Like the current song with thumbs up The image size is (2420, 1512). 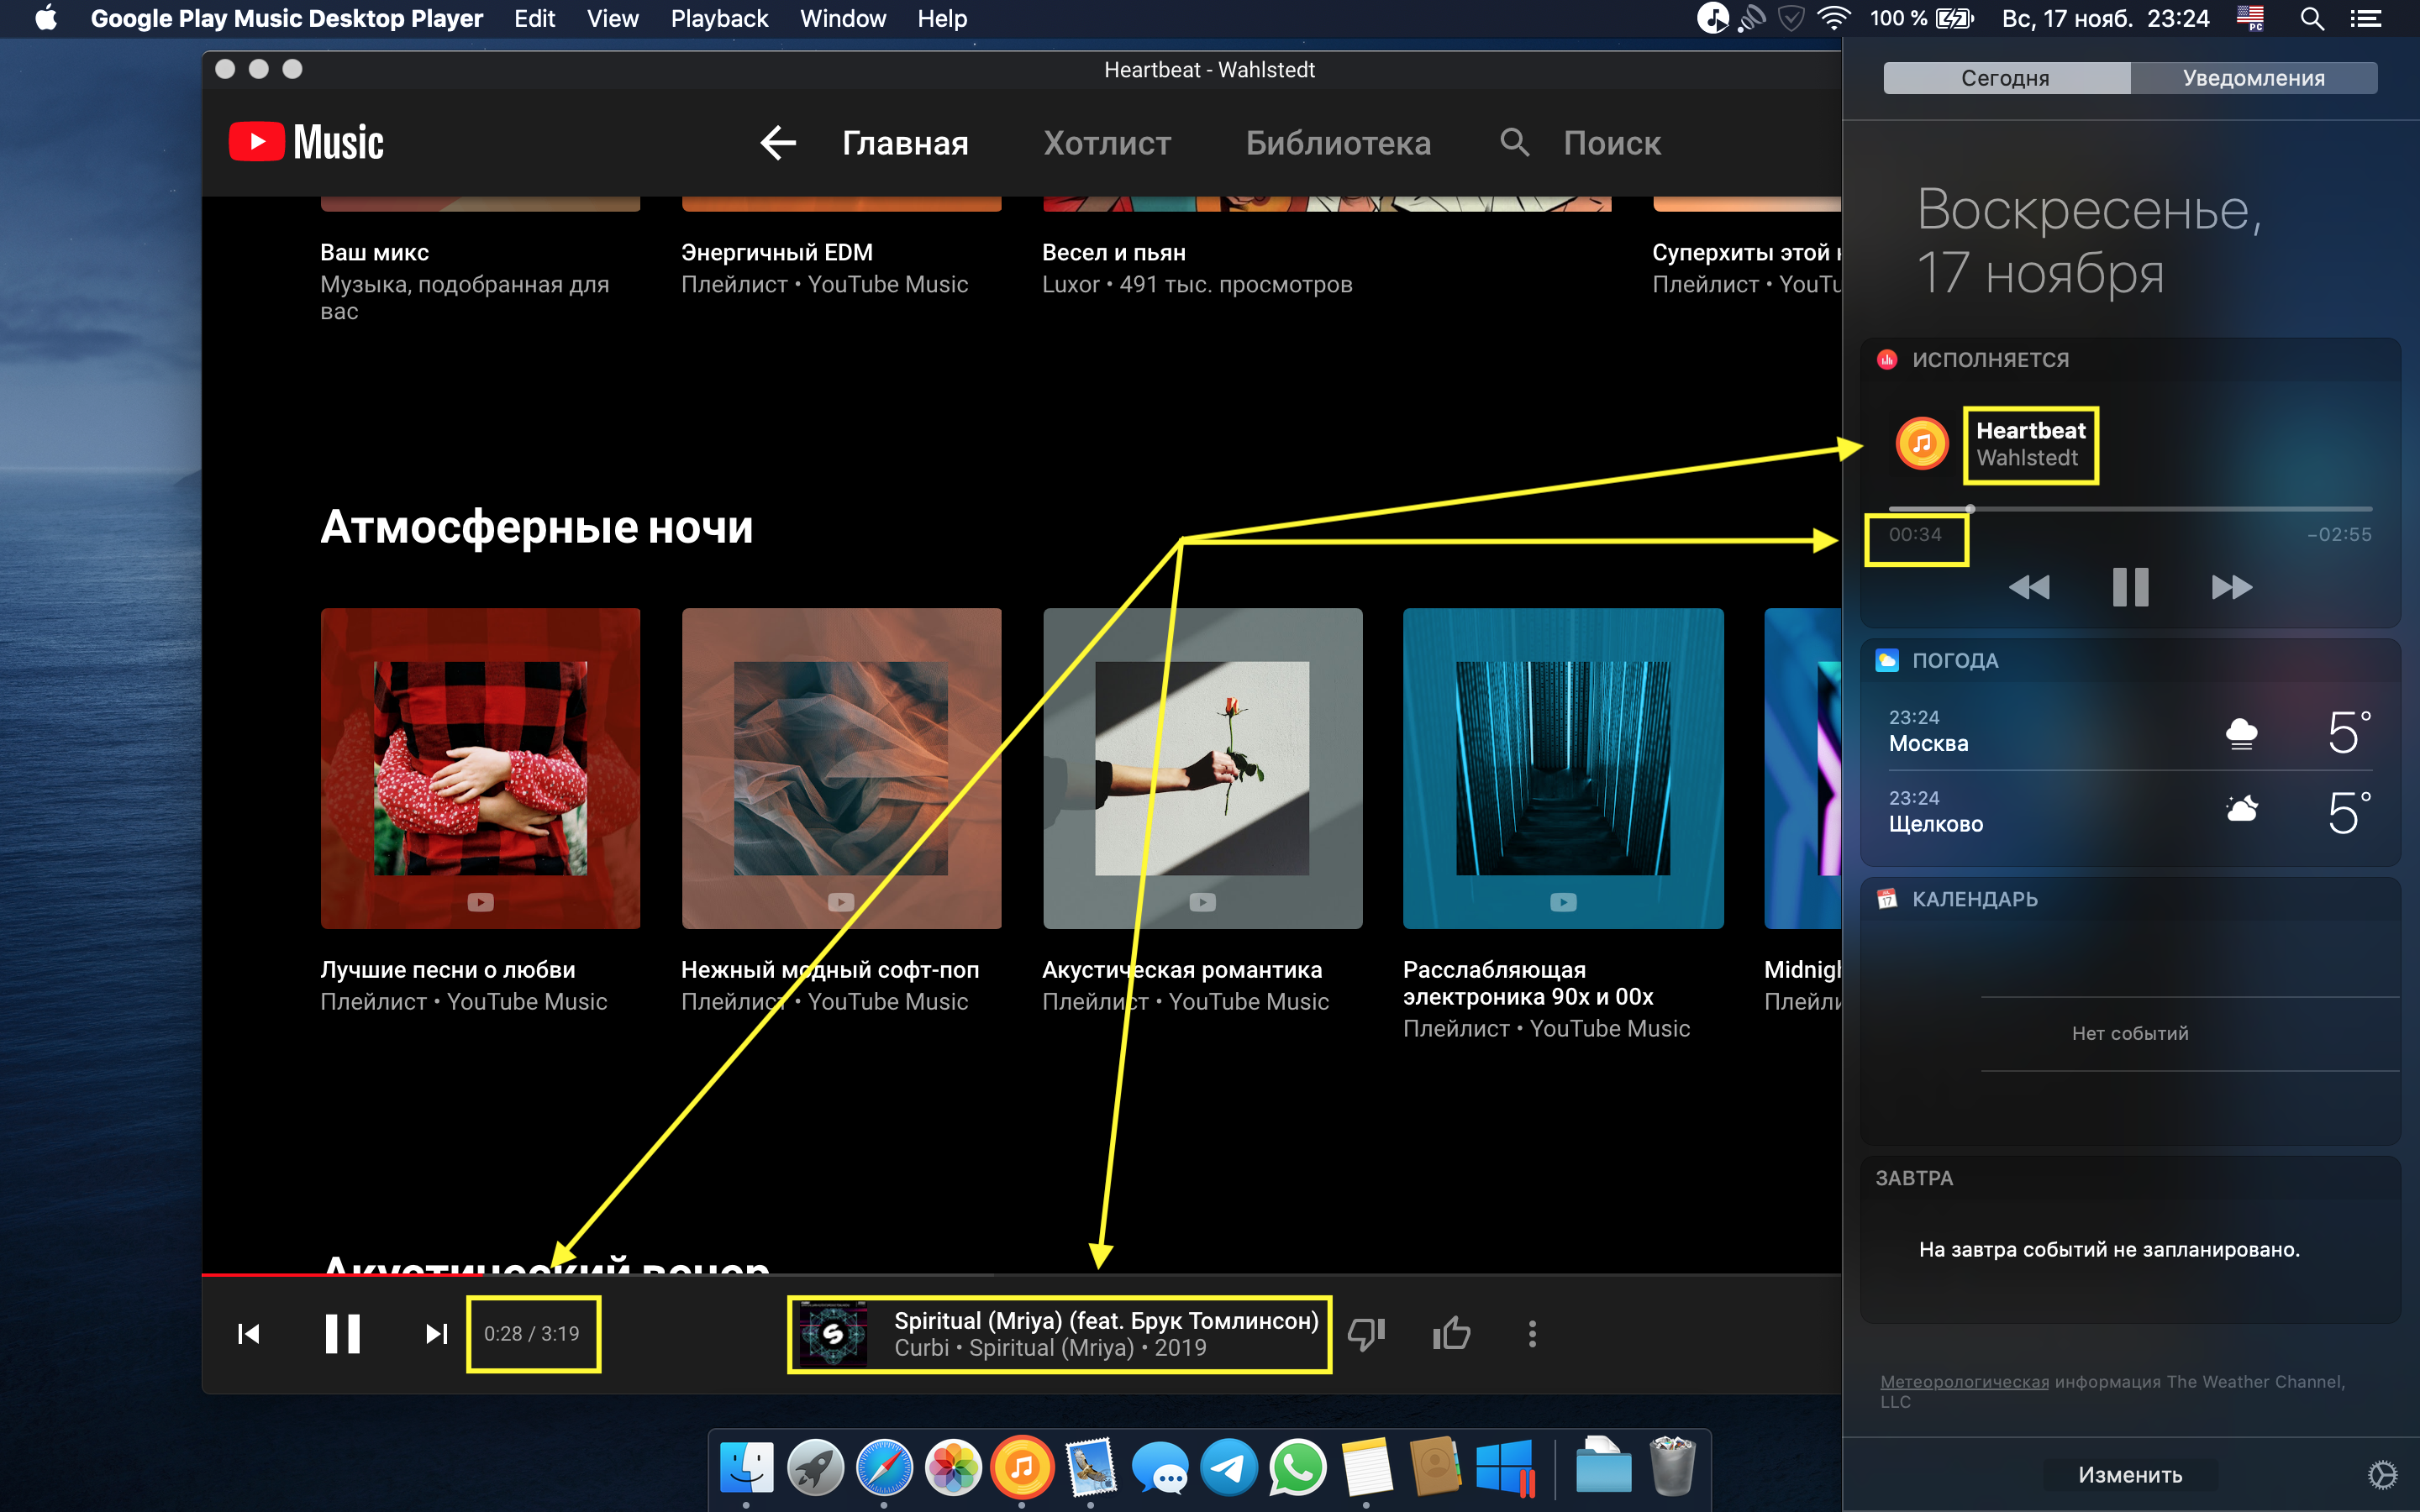1451,1333
